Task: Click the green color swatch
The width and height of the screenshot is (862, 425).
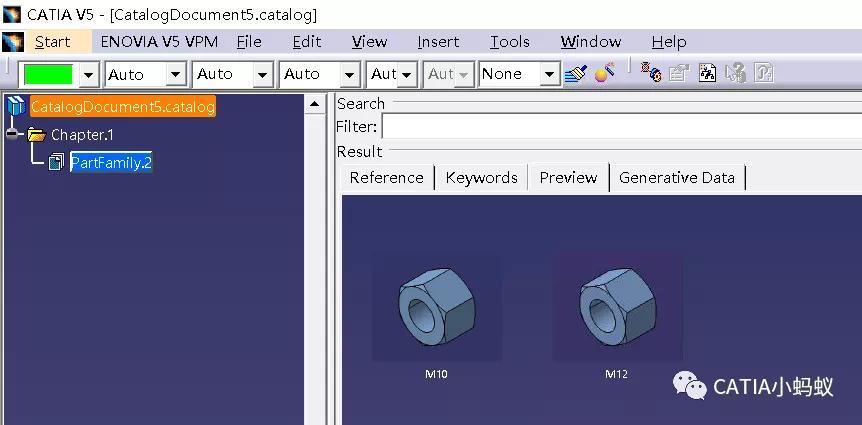Action: [x=48, y=74]
